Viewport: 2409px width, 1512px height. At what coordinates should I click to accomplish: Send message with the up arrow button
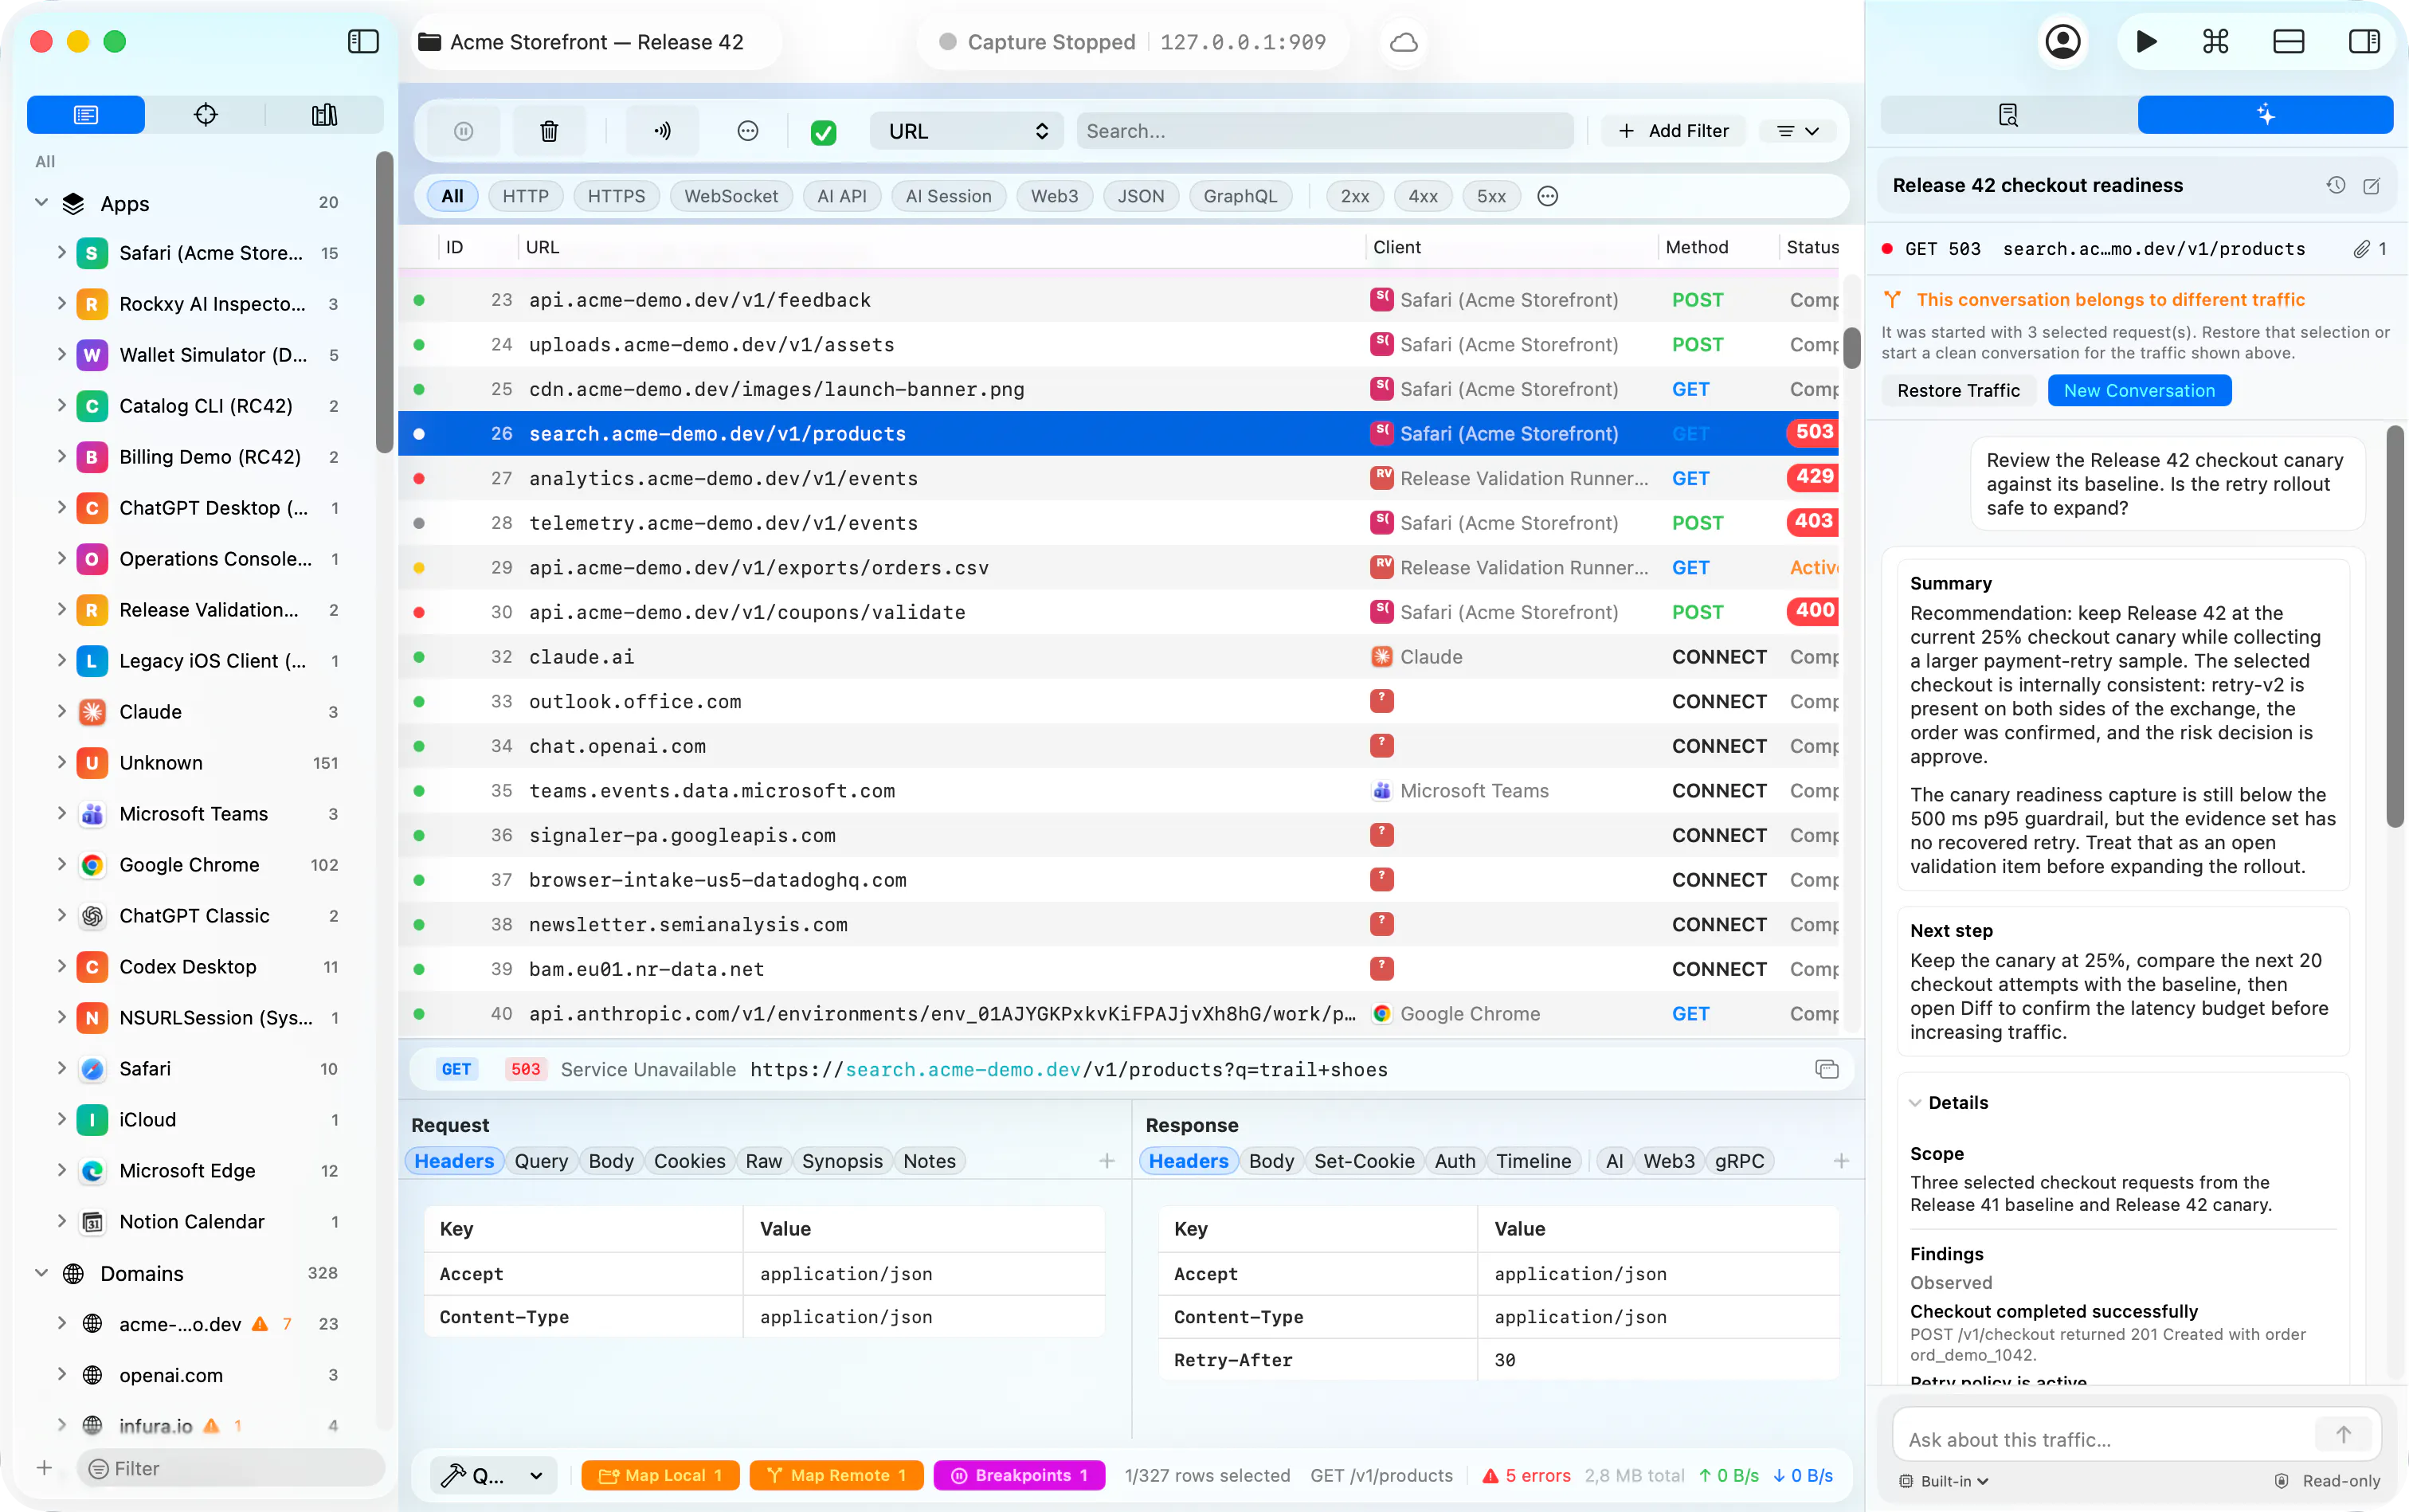click(x=2343, y=1435)
